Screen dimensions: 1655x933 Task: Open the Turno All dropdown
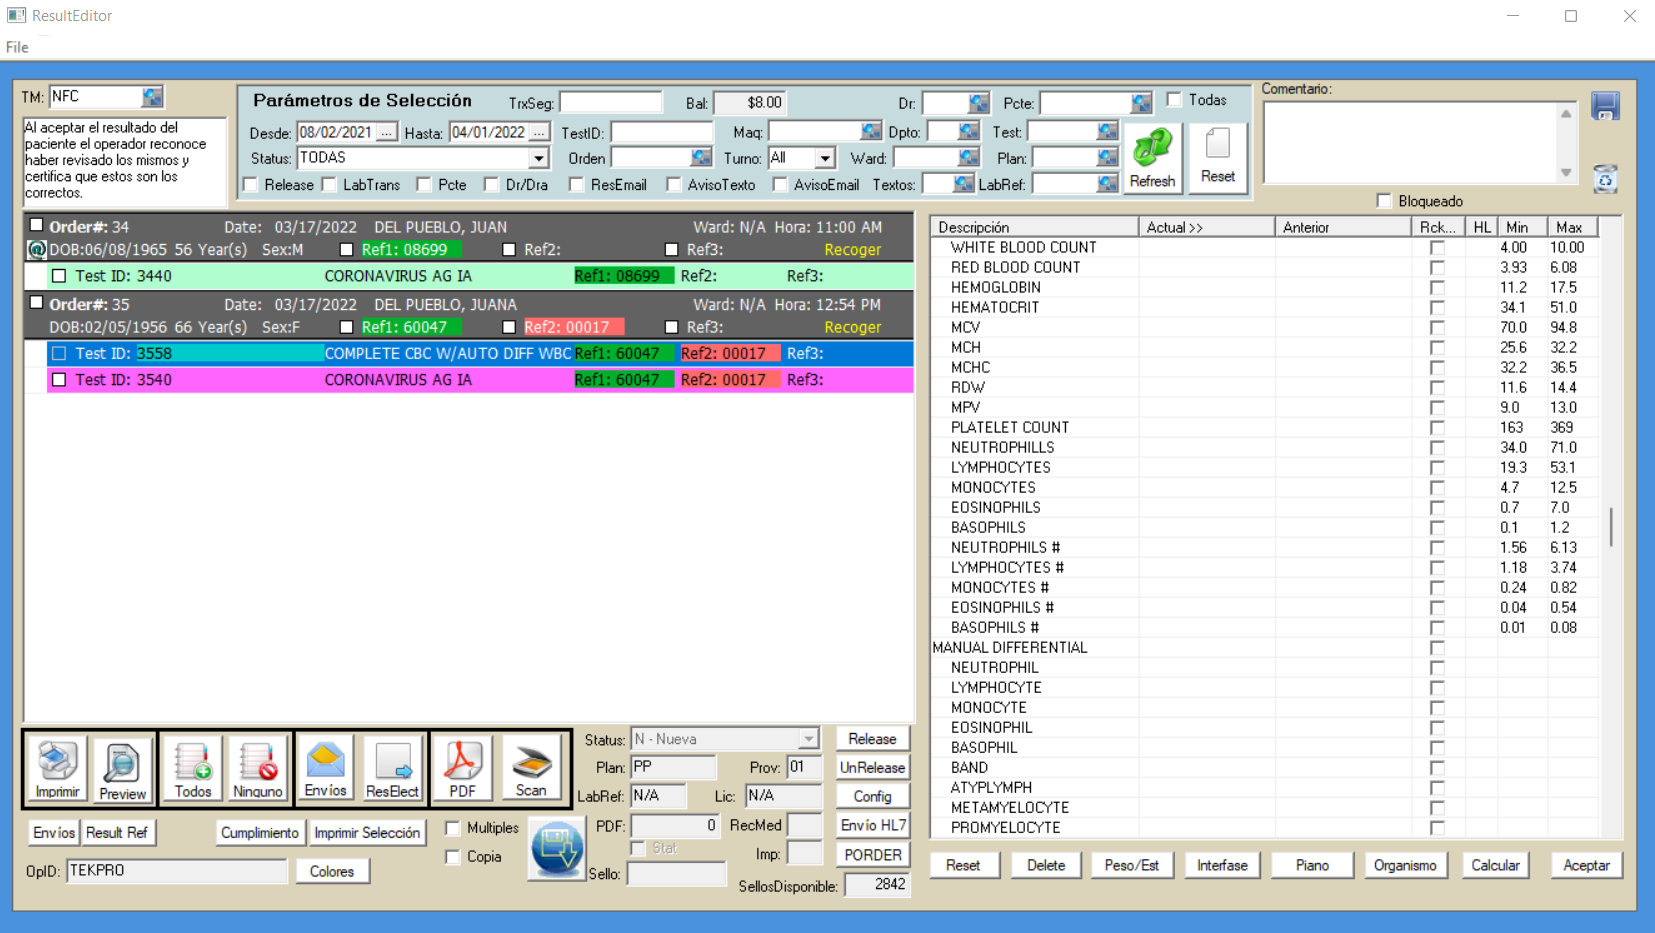[824, 158]
